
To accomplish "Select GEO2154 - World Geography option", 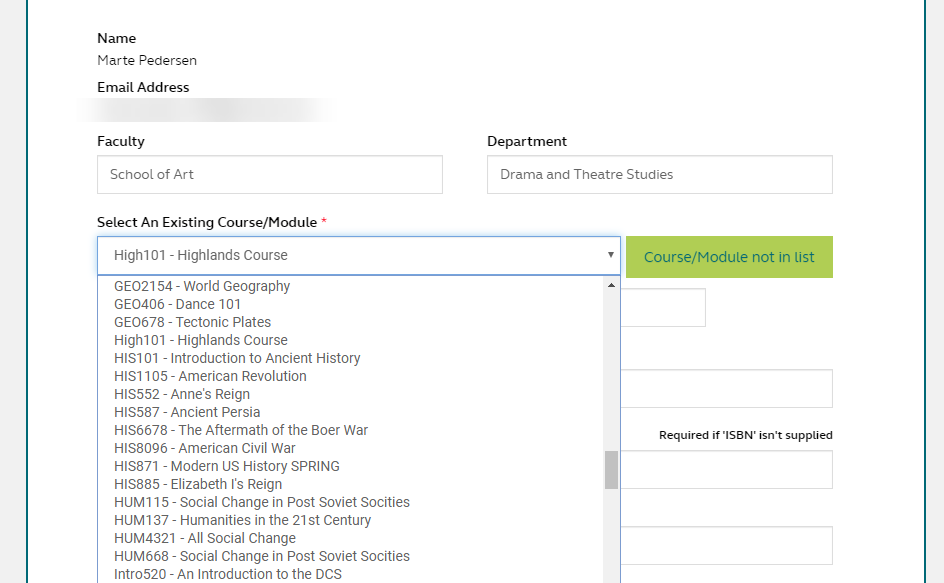I will click(202, 286).
